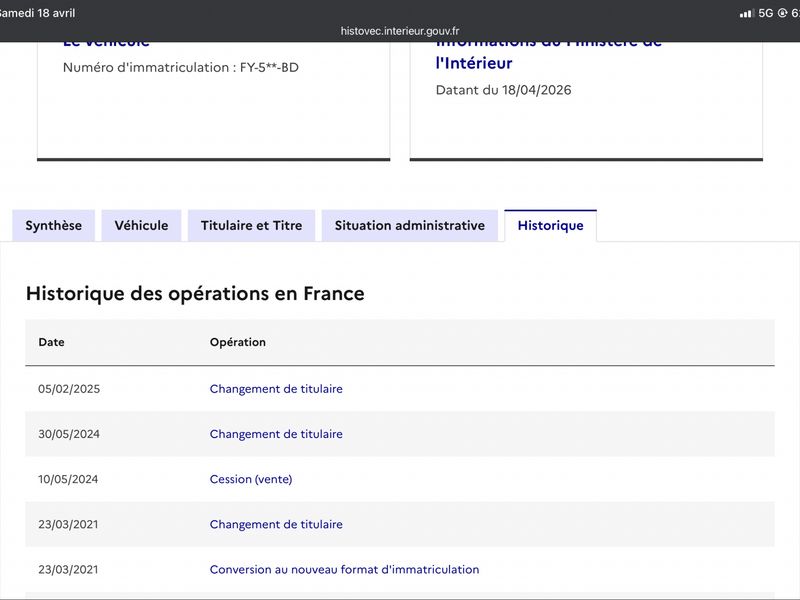Click the Cession (vente) operation link
The width and height of the screenshot is (800, 600).
click(x=251, y=479)
